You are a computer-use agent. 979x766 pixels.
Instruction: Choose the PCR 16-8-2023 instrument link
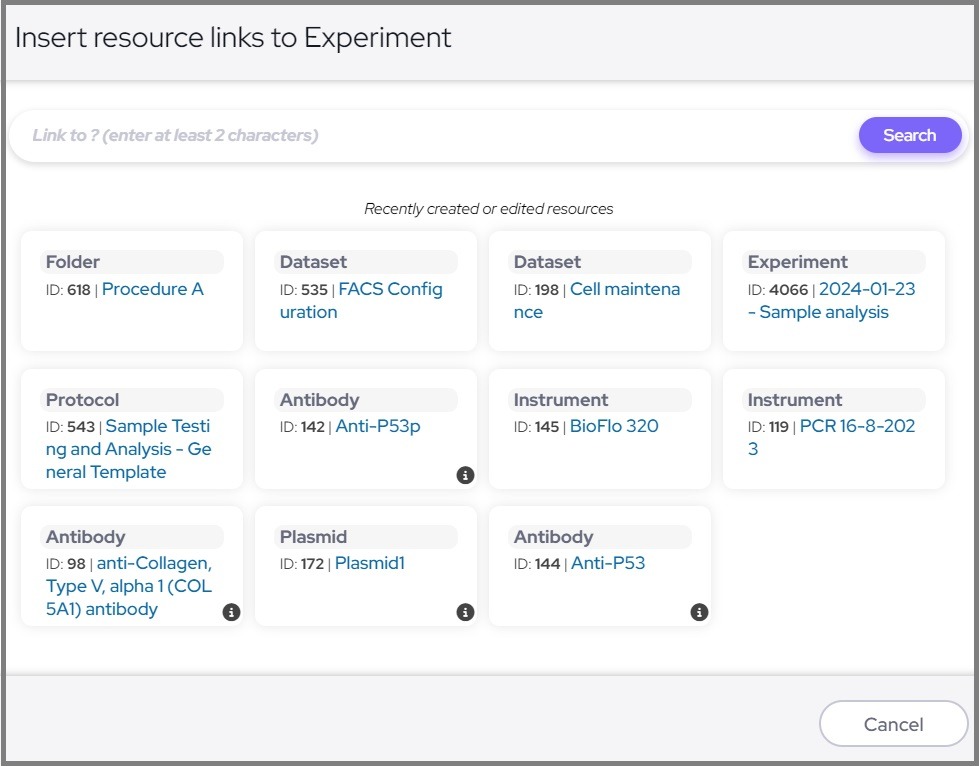pos(856,427)
